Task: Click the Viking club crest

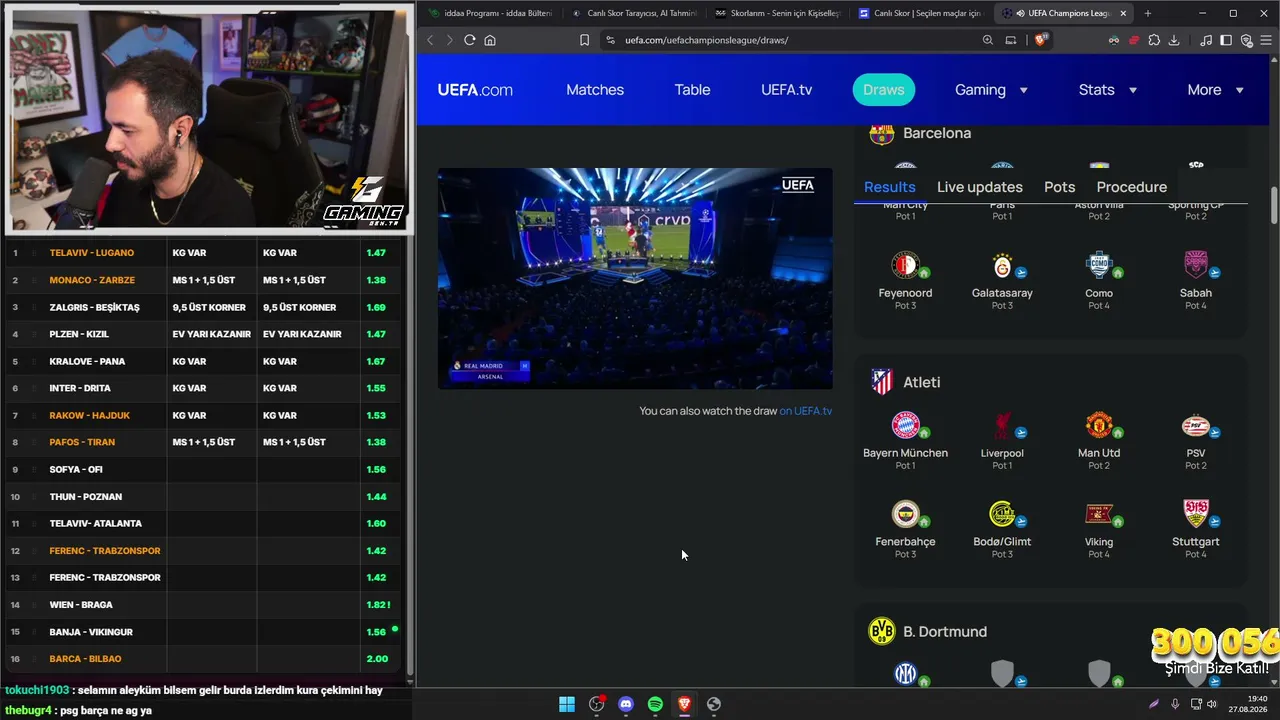Action: click(1099, 514)
